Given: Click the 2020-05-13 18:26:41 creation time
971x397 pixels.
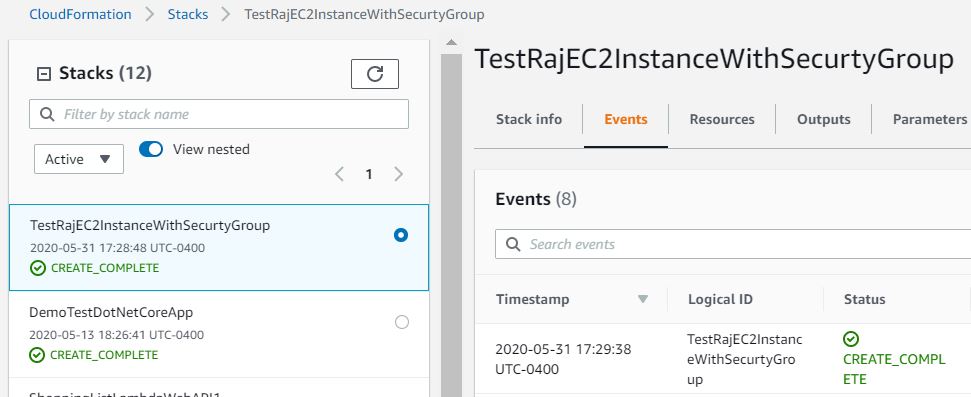Looking at the screenshot, I should tap(116, 335).
